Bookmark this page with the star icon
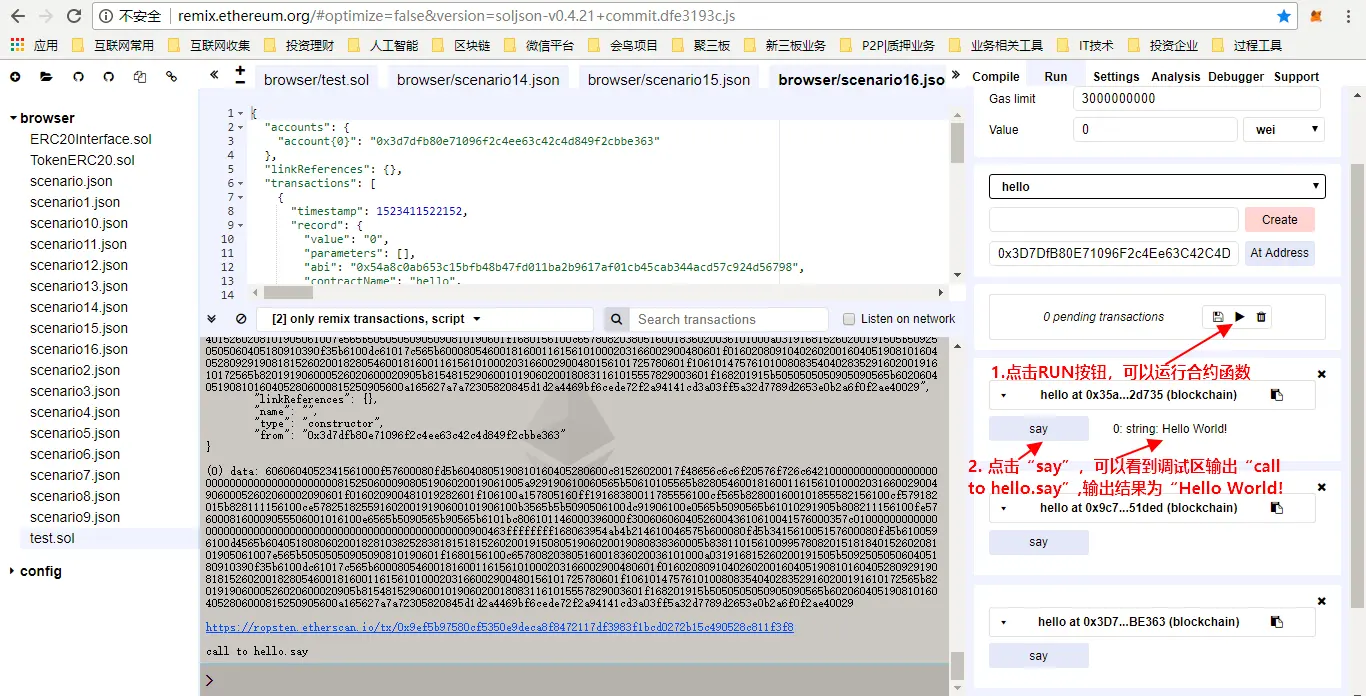The width and height of the screenshot is (1366, 696). (1284, 16)
